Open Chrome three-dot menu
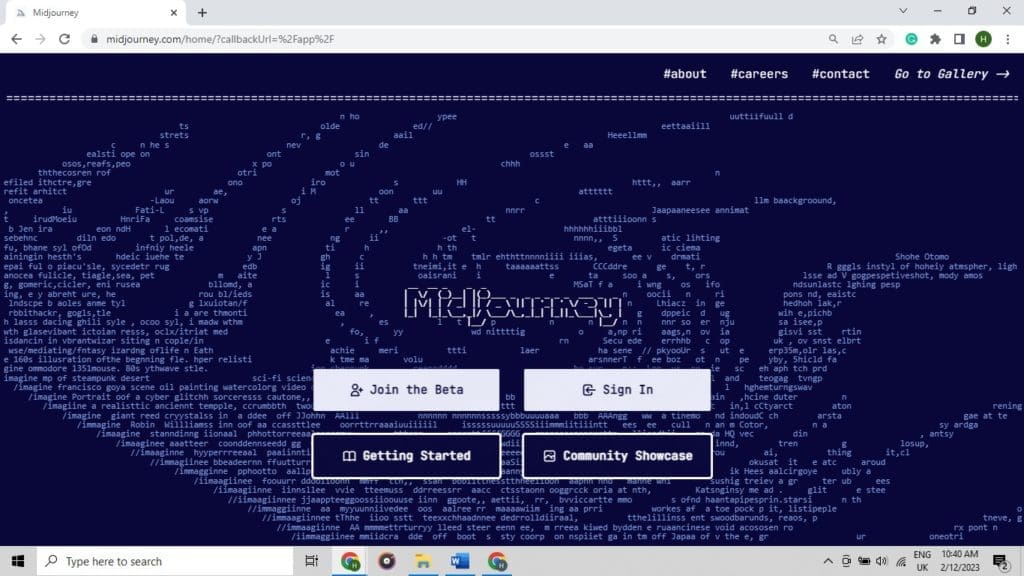The height and width of the screenshot is (576, 1024). 1008,39
